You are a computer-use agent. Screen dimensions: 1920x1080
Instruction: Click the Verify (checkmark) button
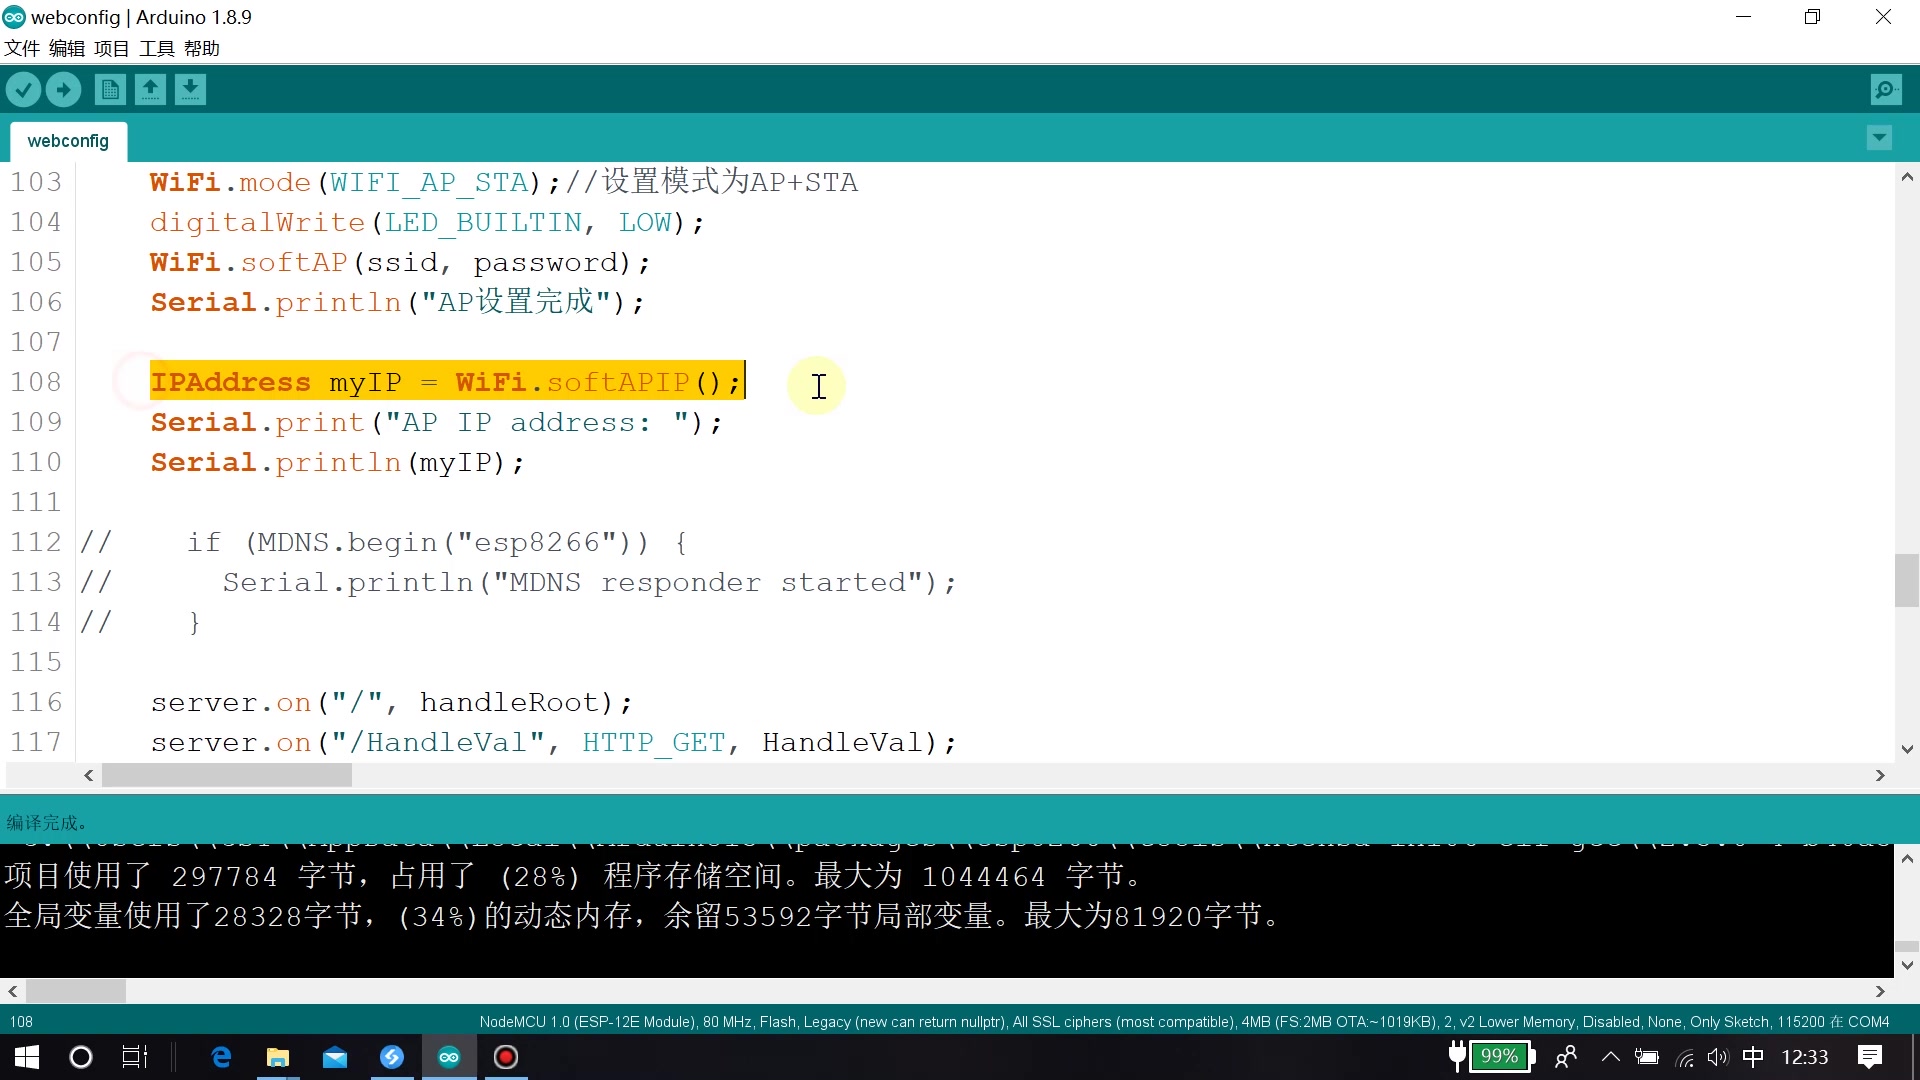click(x=23, y=90)
